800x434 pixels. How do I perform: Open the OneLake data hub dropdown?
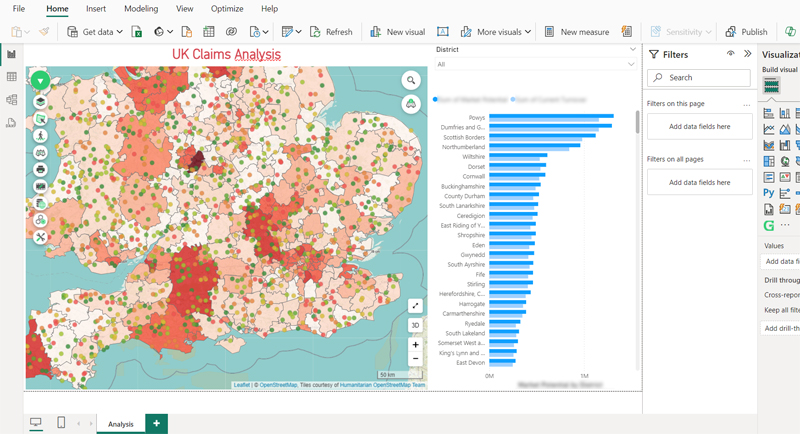(x=163, y=32)
